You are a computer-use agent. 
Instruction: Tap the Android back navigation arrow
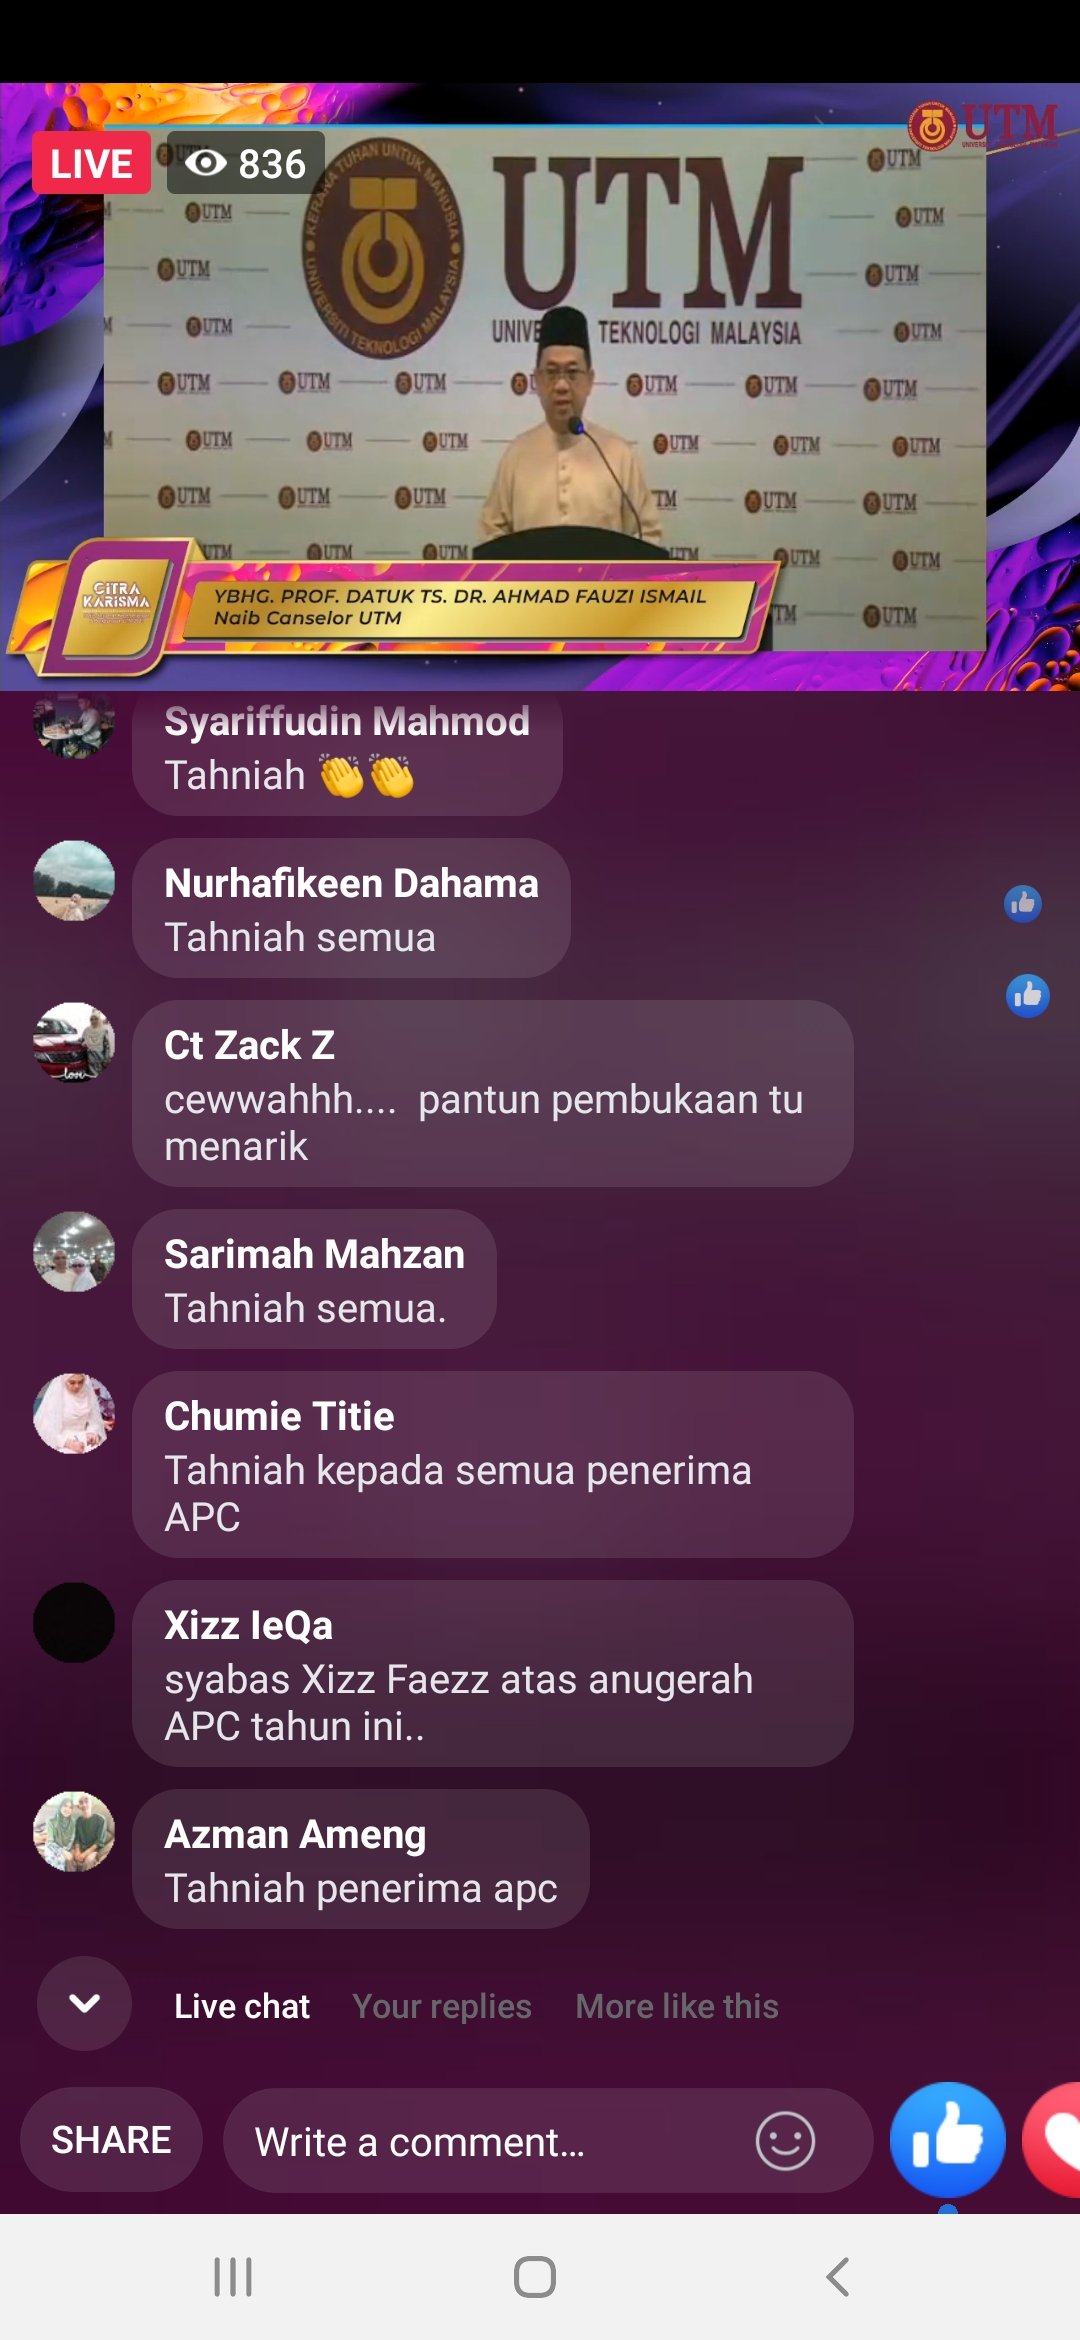pyautogui.click(x=838, y=2277)
